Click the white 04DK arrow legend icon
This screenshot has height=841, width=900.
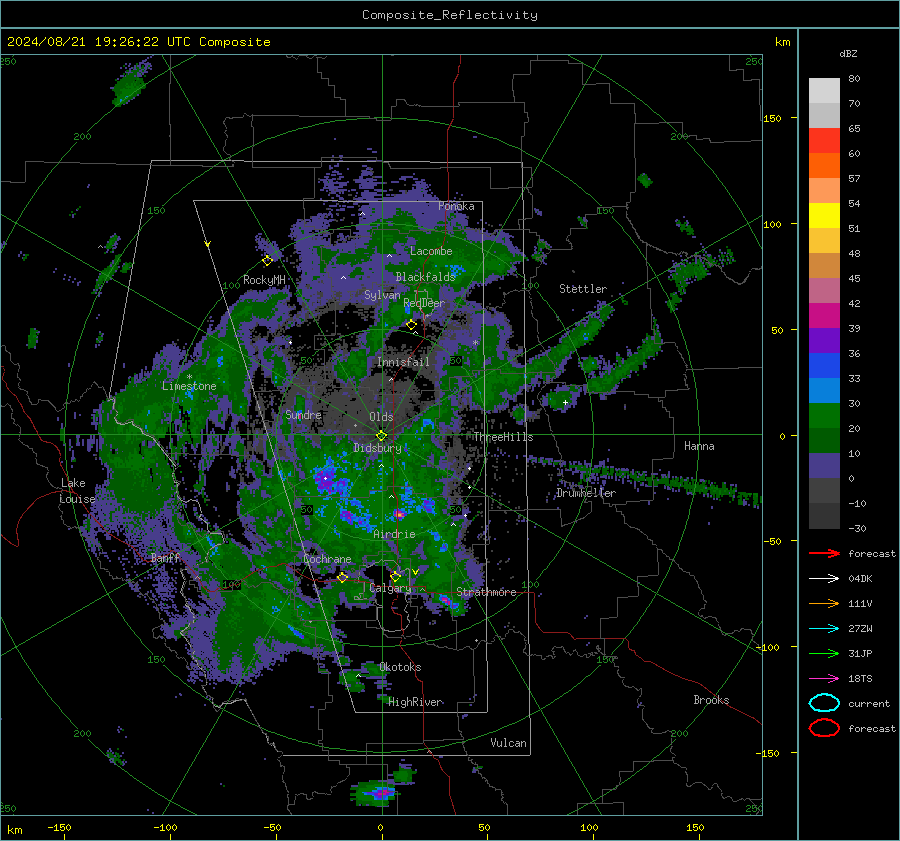click(824, 579)
